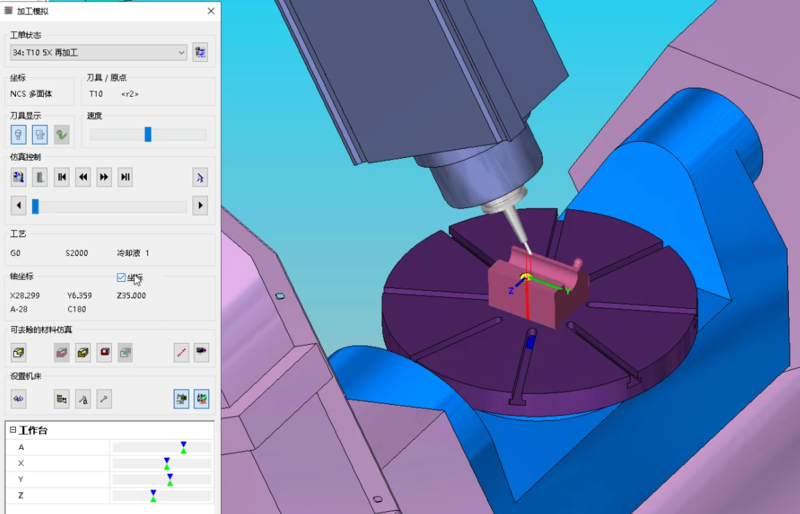Click the first 设置机床 machine view icon

pyautogui.click(x=18, y=398)
